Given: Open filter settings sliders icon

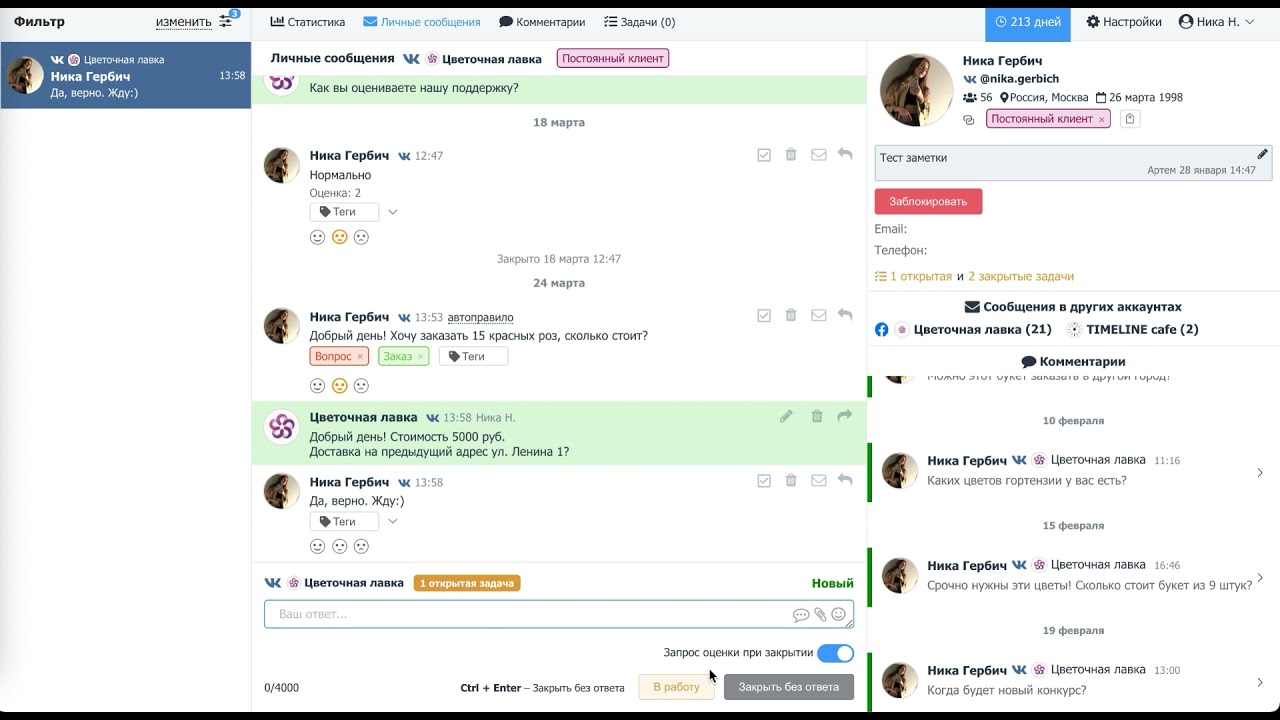Looking at the screenshot, I should (226, 22).
